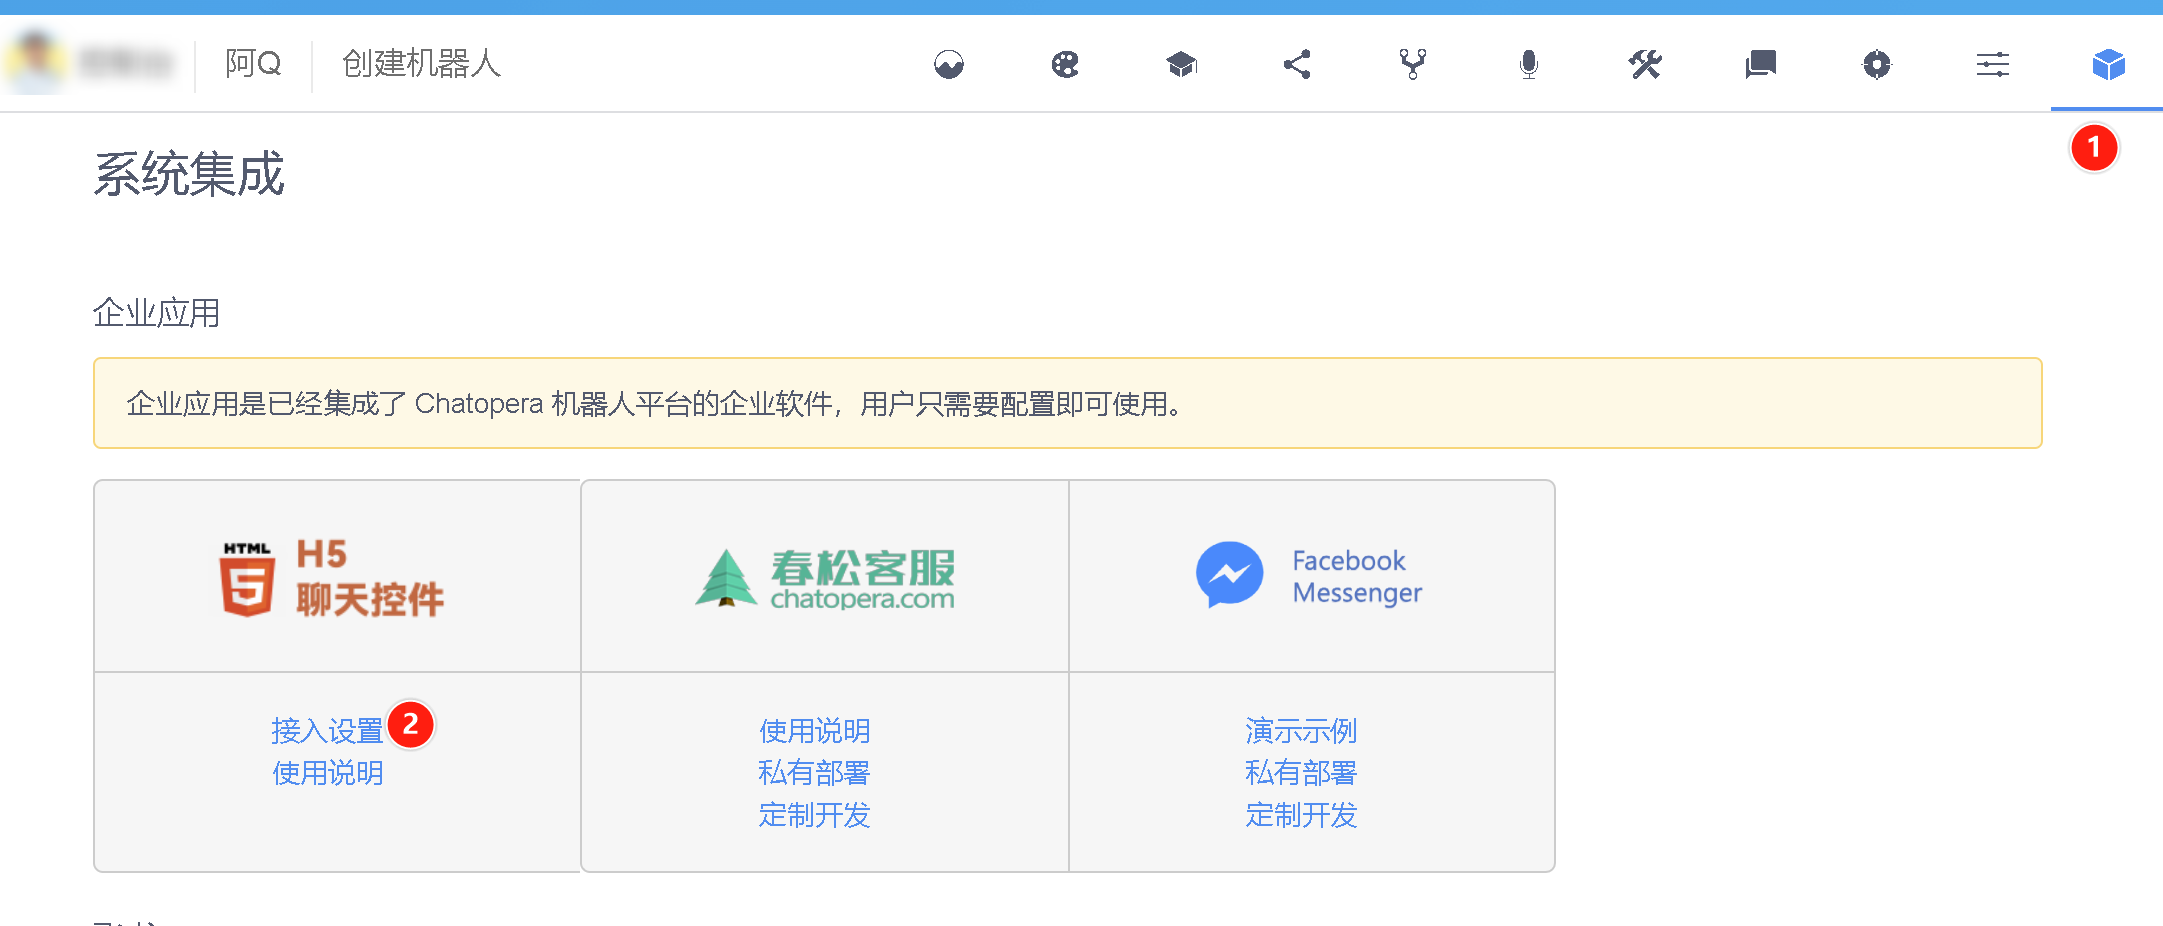Click the user avatar at top left

tap(37, 63)
